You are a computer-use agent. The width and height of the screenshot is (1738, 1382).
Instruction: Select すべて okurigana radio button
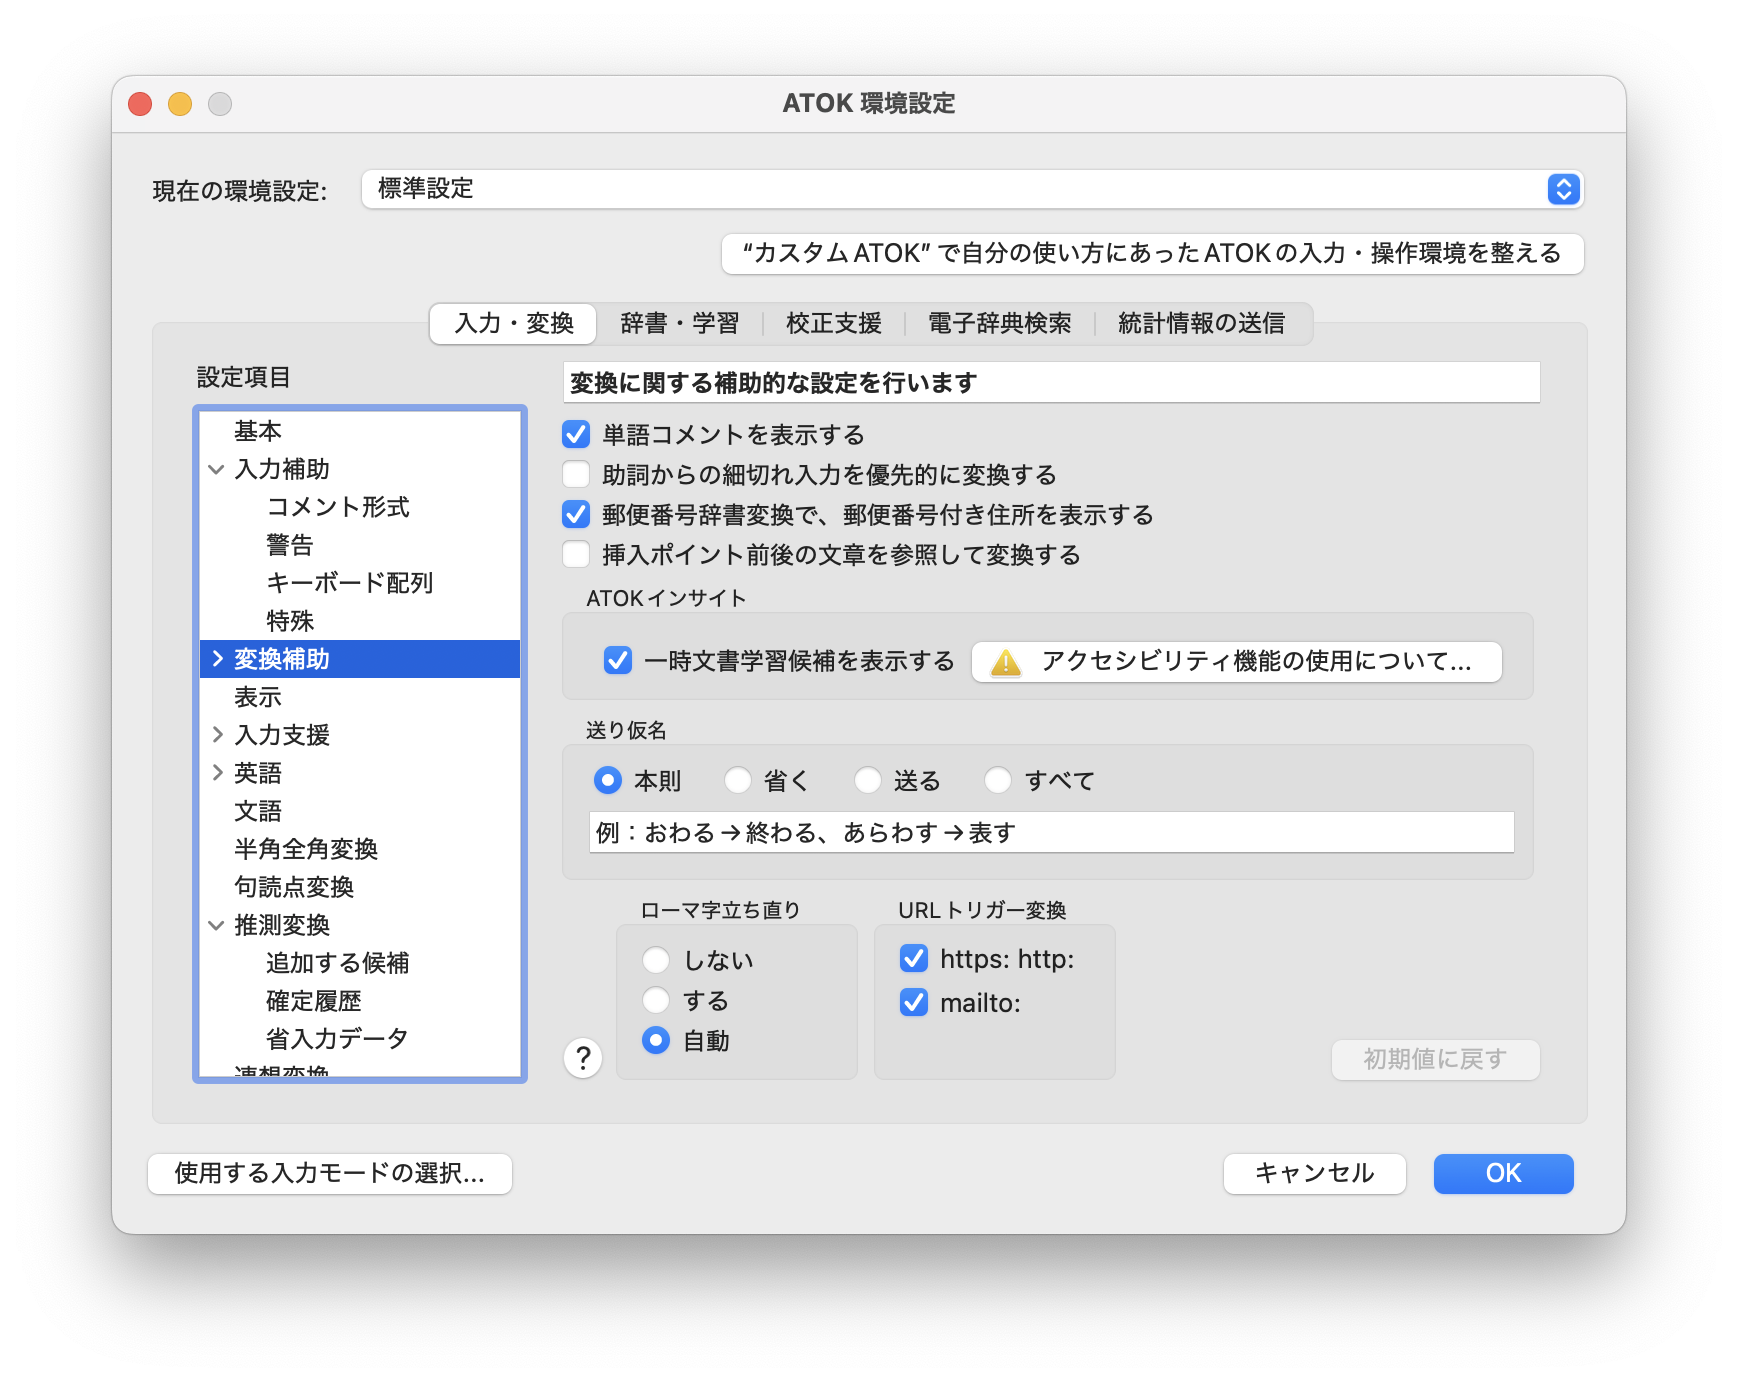998,780
